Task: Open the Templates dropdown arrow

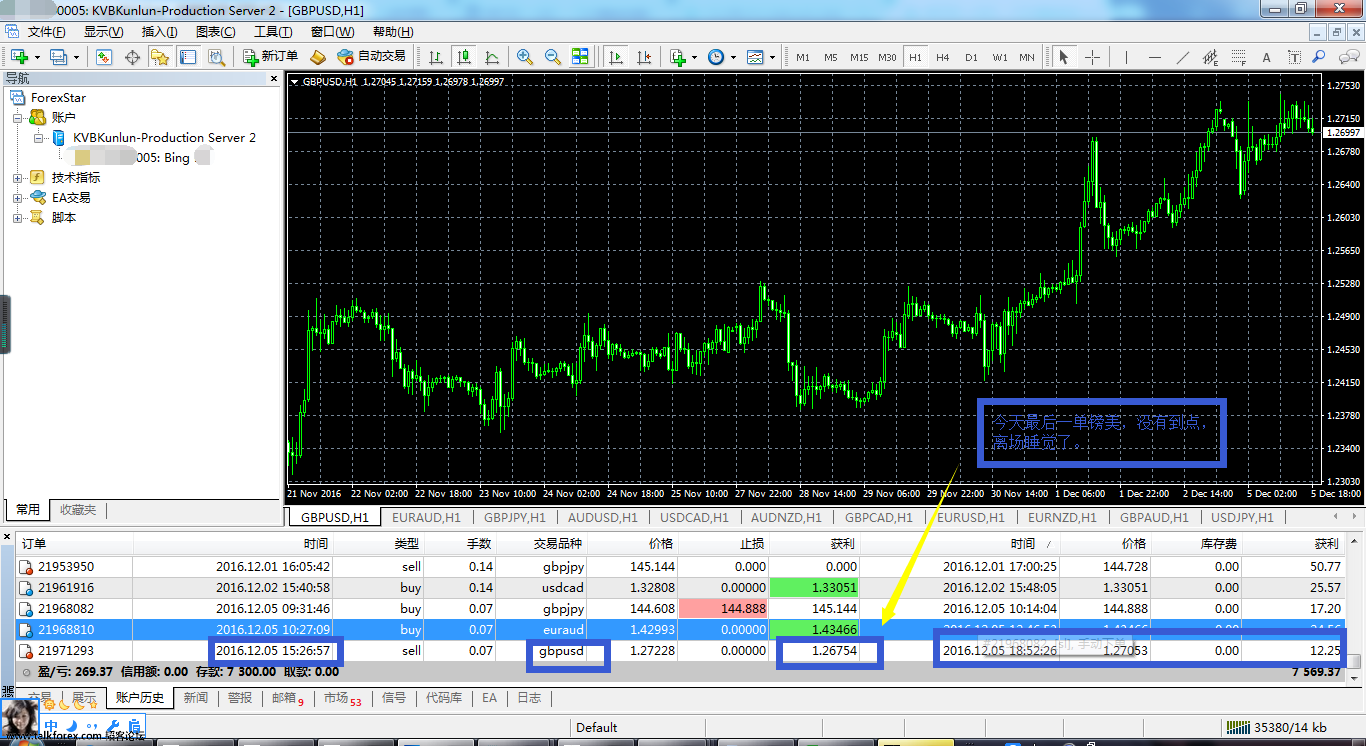Action: [772, 57]
